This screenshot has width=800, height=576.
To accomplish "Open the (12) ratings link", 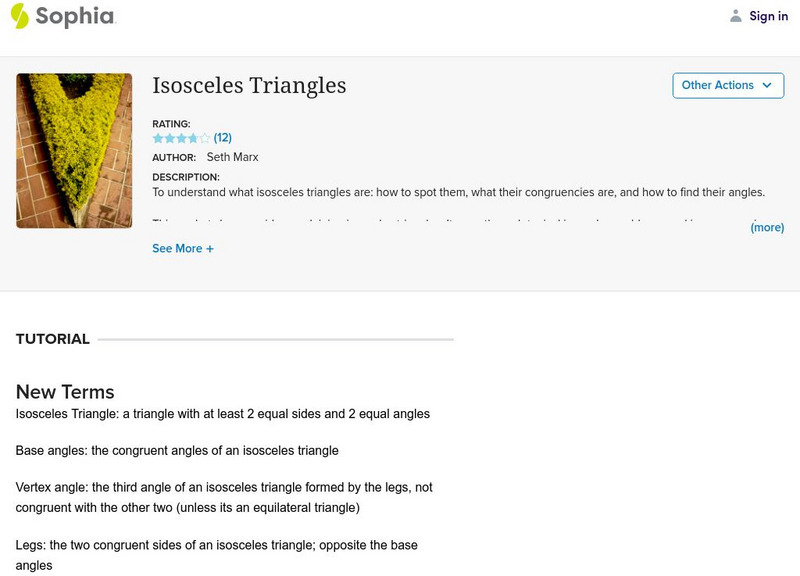I will point(225,136).
